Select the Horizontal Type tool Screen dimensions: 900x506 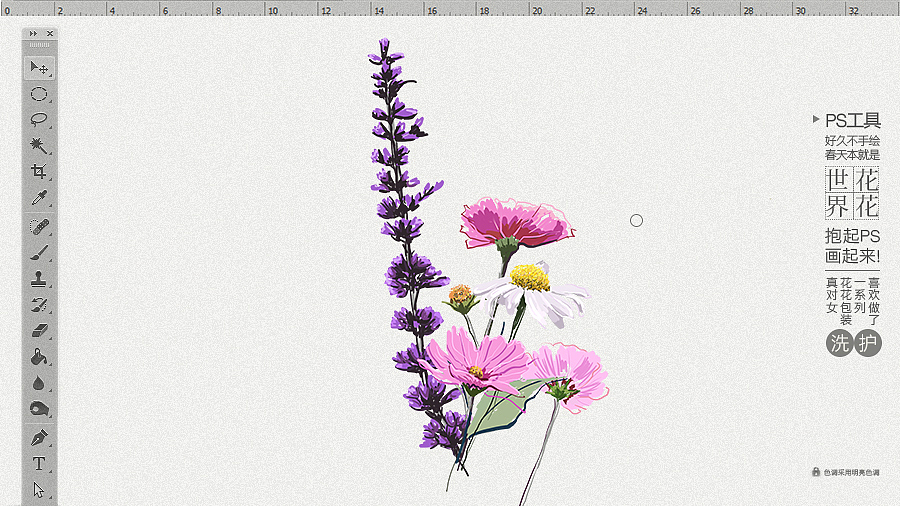[x=39, y=464]
